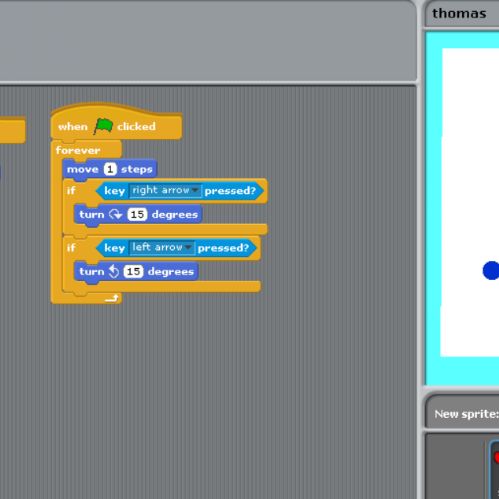Click the steps value in move block

point(110,169)
